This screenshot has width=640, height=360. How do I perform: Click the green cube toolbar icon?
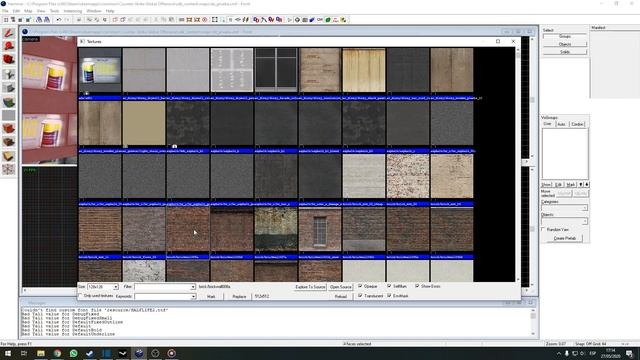pos(328,20)
